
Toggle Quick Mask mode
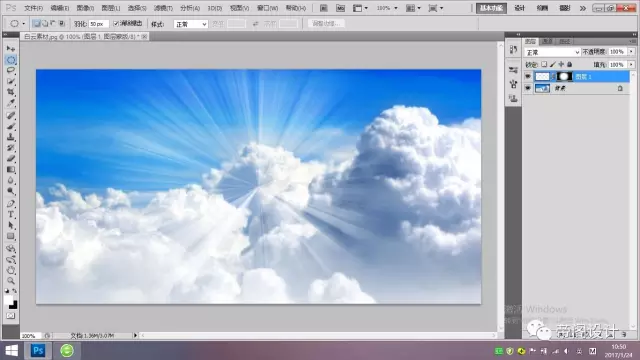click(x=11, y=316)
